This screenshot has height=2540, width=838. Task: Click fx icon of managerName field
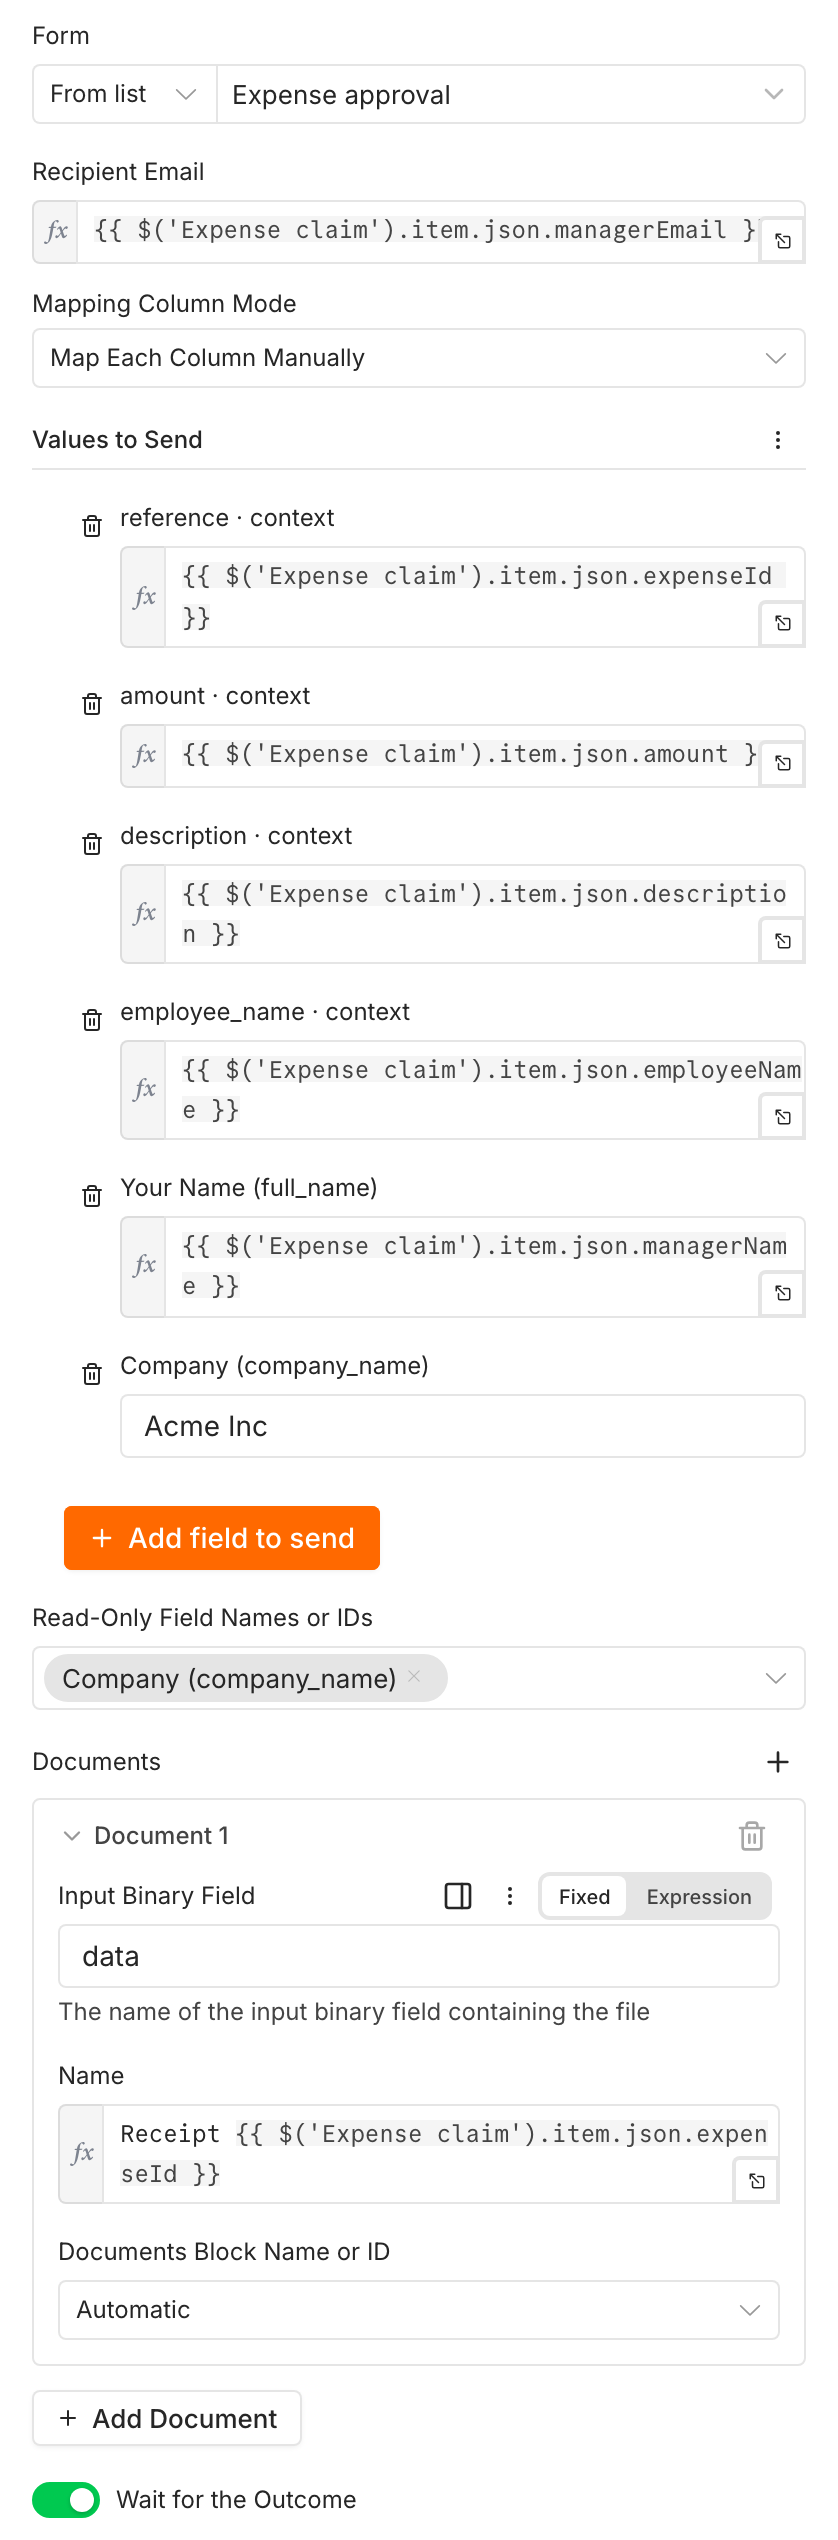click(x=144, y=1266)
